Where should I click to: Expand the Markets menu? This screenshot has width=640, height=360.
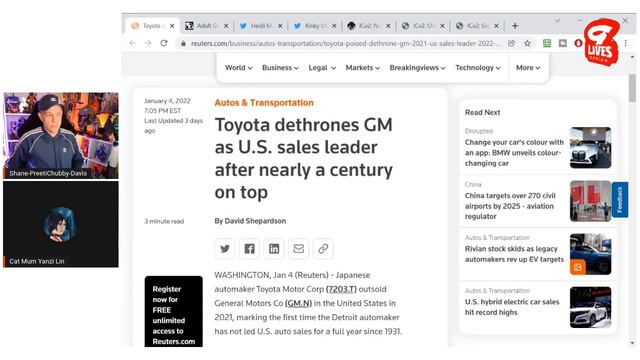click(x=363, y=68)
